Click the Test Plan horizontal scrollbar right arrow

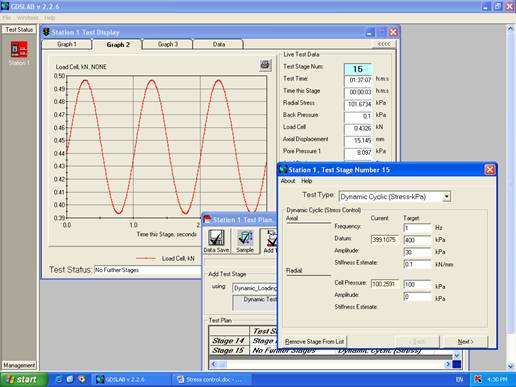[448, 364]
